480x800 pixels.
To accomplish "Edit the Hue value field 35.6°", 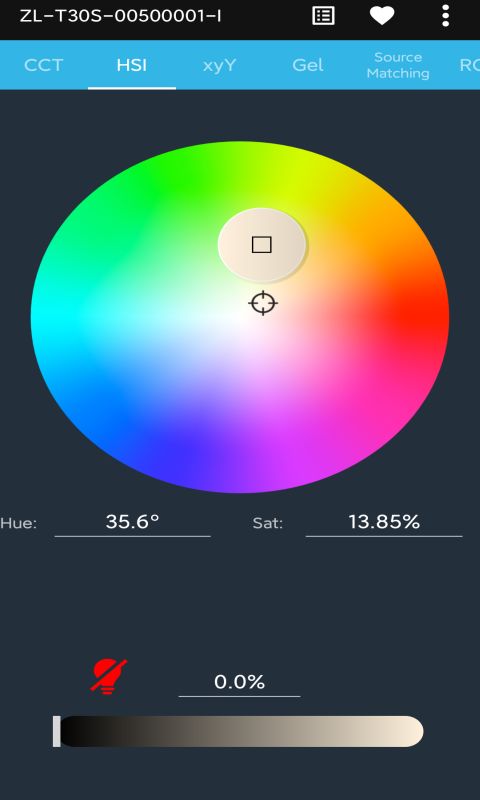I will coord(133,522).
